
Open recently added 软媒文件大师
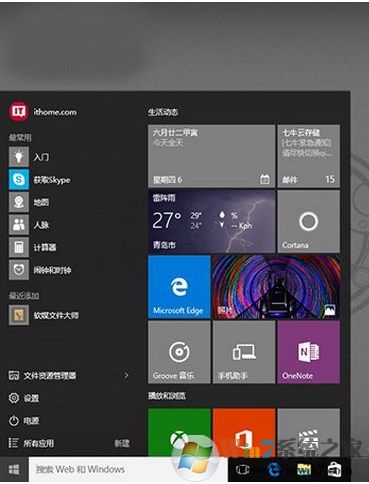click(x=43, y=315)
